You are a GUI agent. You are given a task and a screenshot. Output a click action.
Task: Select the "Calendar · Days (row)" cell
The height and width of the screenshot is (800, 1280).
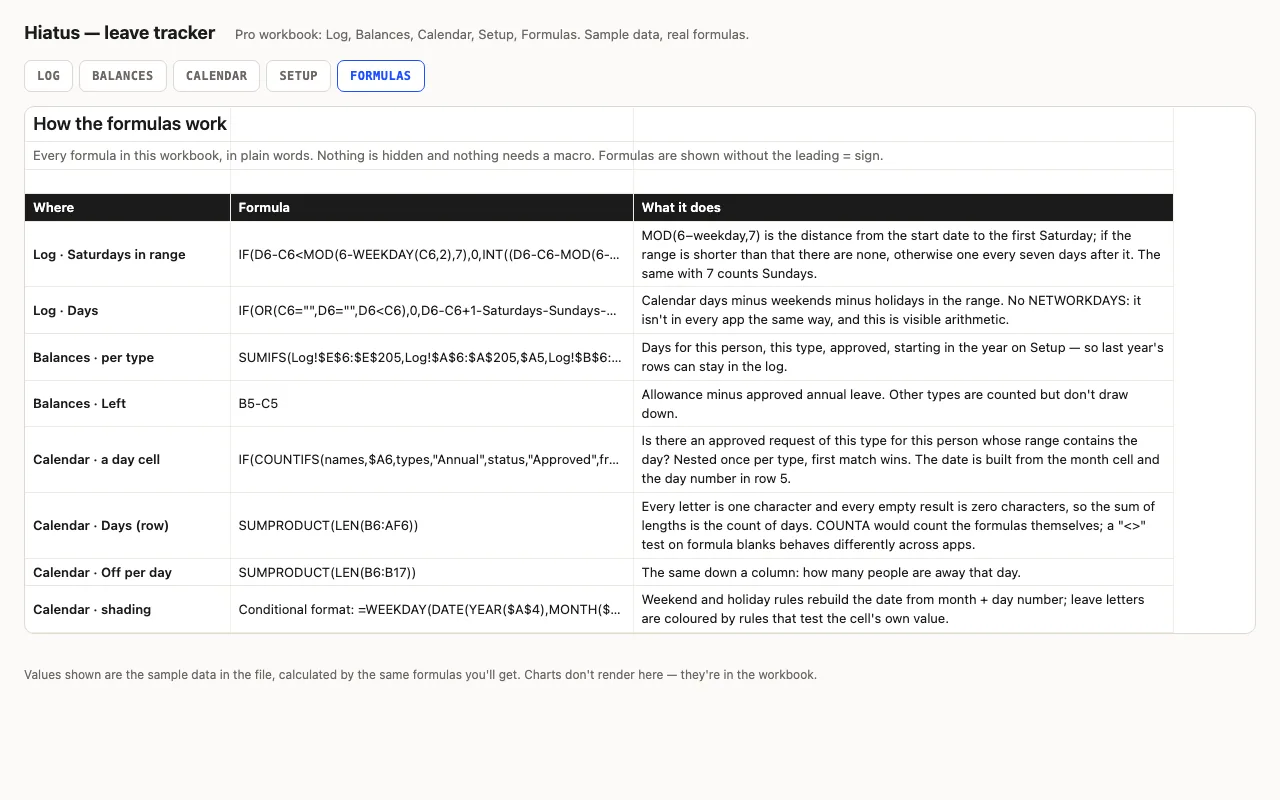[128, 526]
